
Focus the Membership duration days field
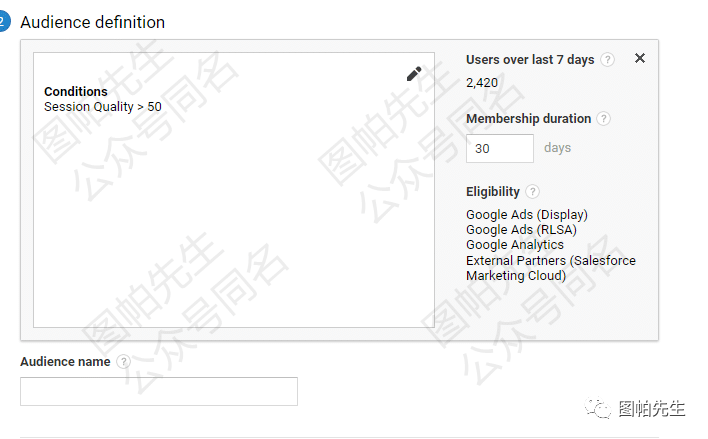point(499,148)
